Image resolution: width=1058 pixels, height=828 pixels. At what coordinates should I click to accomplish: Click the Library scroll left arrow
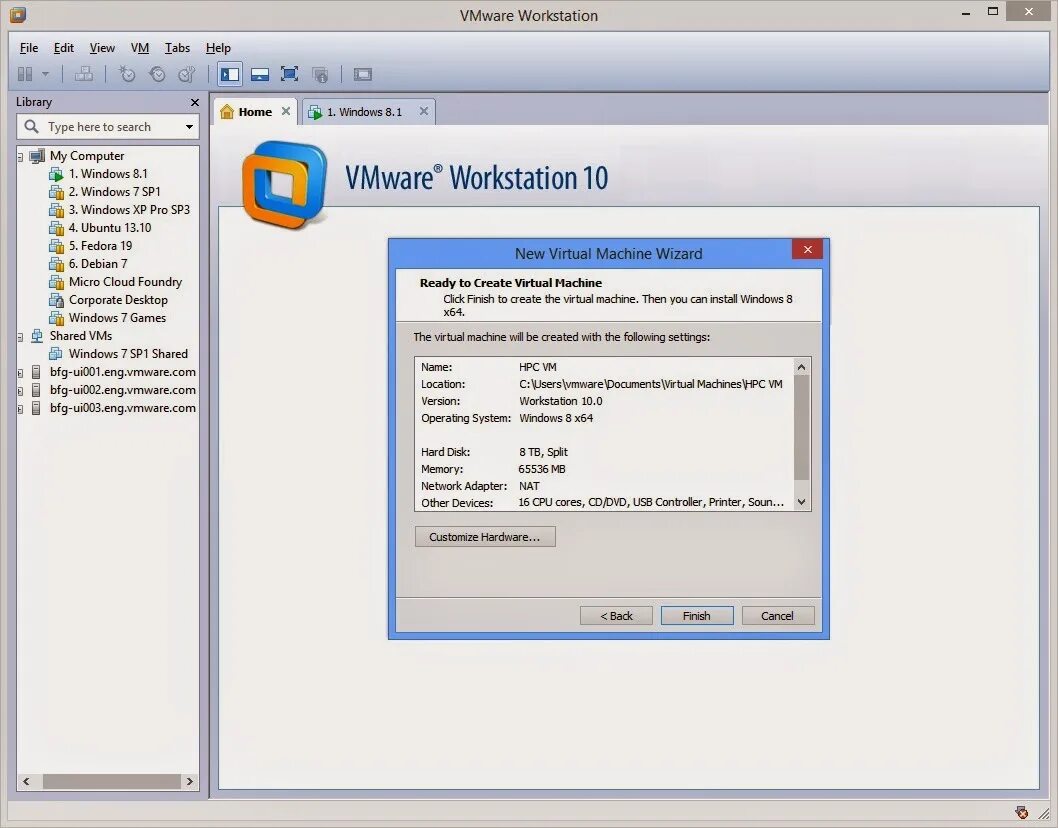tap(26, 781)
